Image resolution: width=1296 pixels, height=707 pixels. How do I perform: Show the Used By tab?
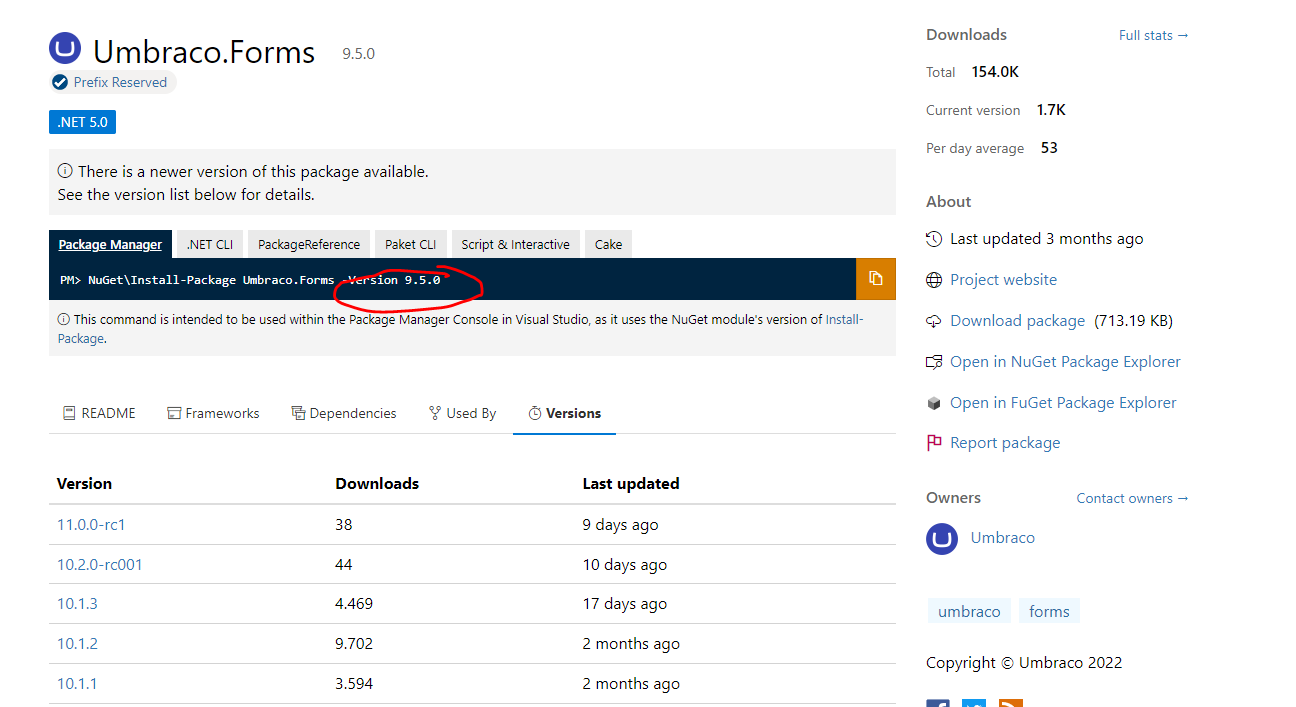coord(462,413)
